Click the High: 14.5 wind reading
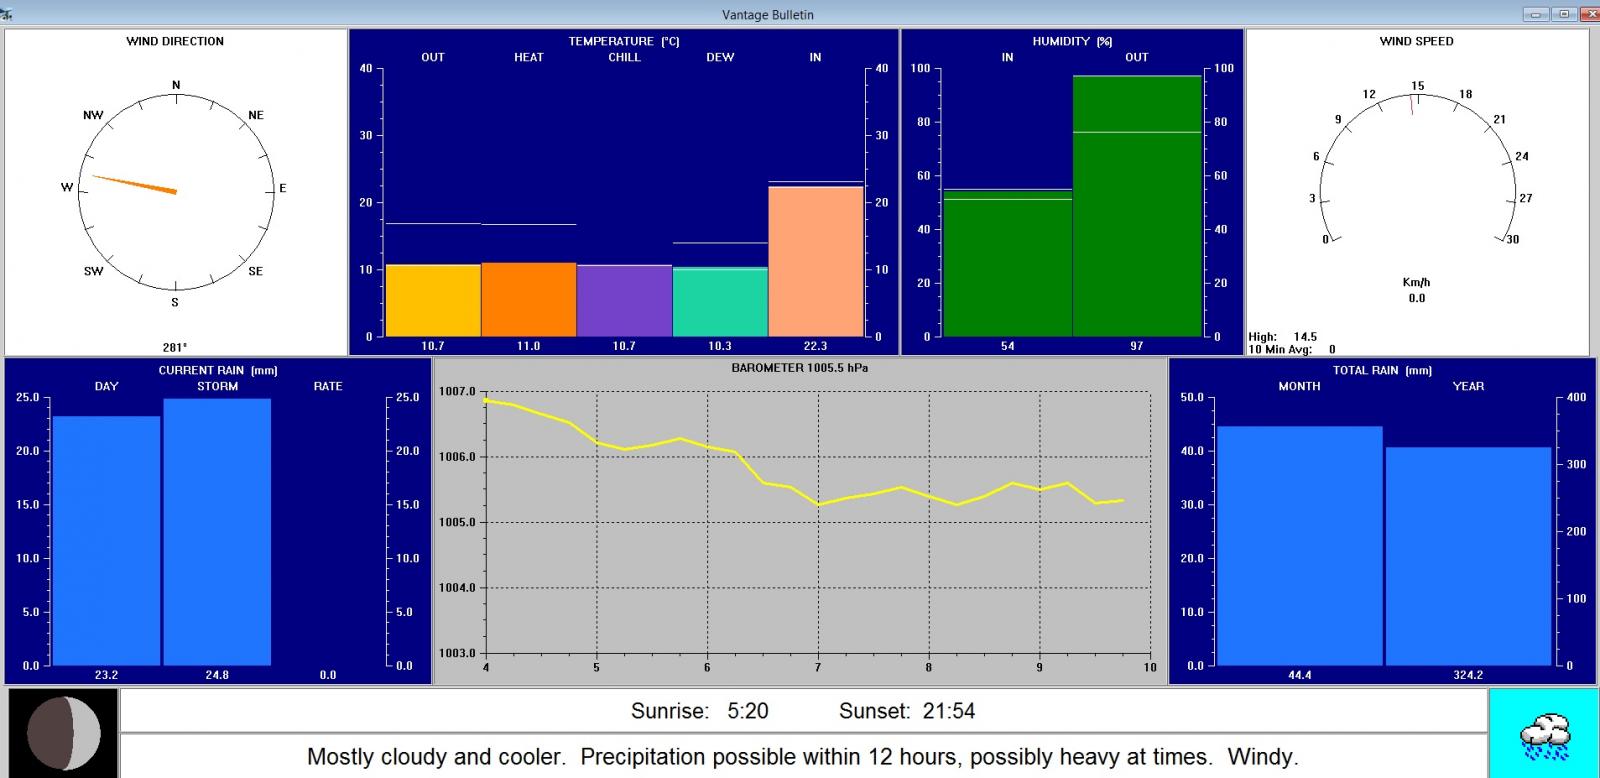This screenshot has height=778, width=1600. tap(1283, 337)
